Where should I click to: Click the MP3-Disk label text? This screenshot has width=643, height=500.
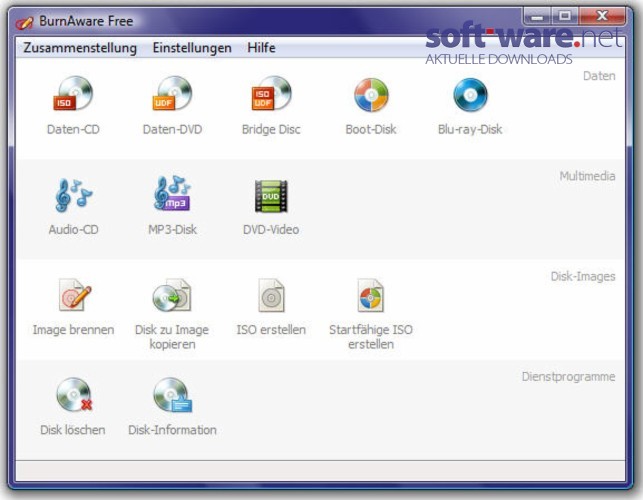(x=172, y=229)
